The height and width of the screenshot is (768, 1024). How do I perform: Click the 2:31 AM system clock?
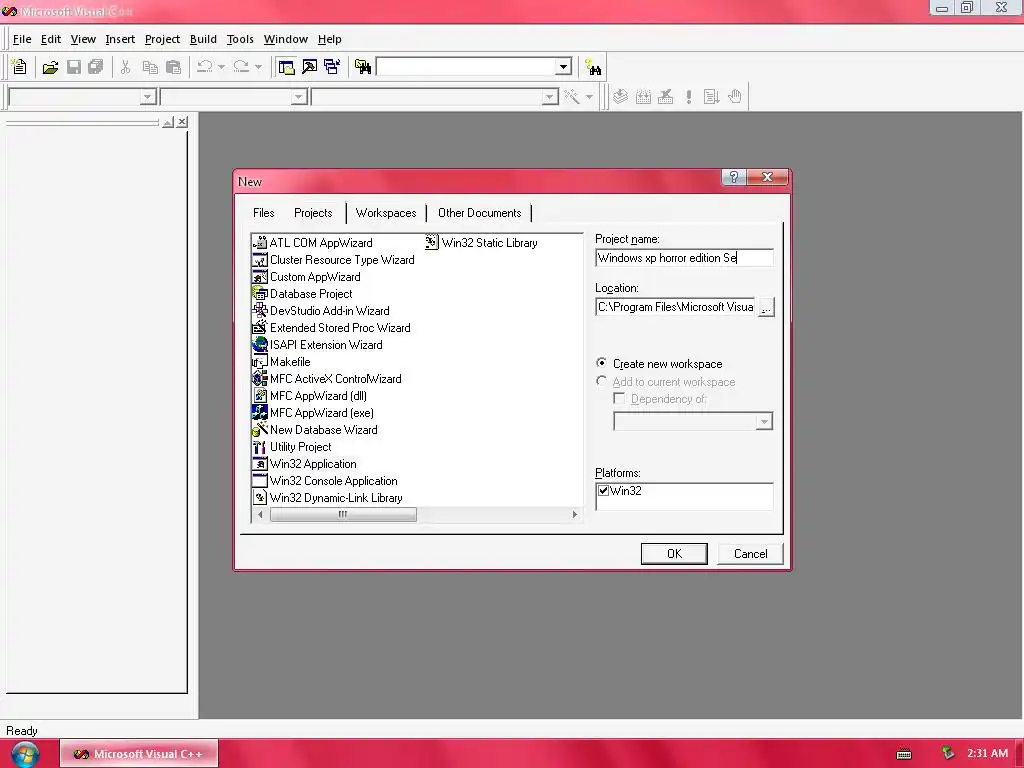[987, 754]
